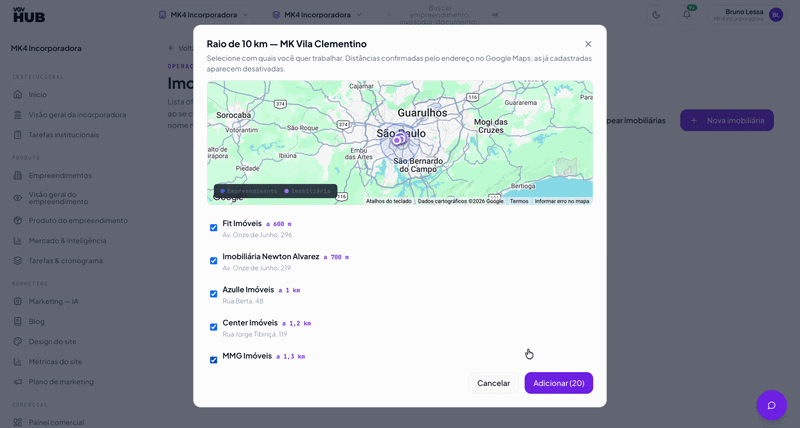Click the imobiliária marker cluster on map

[x=399, y=139]
